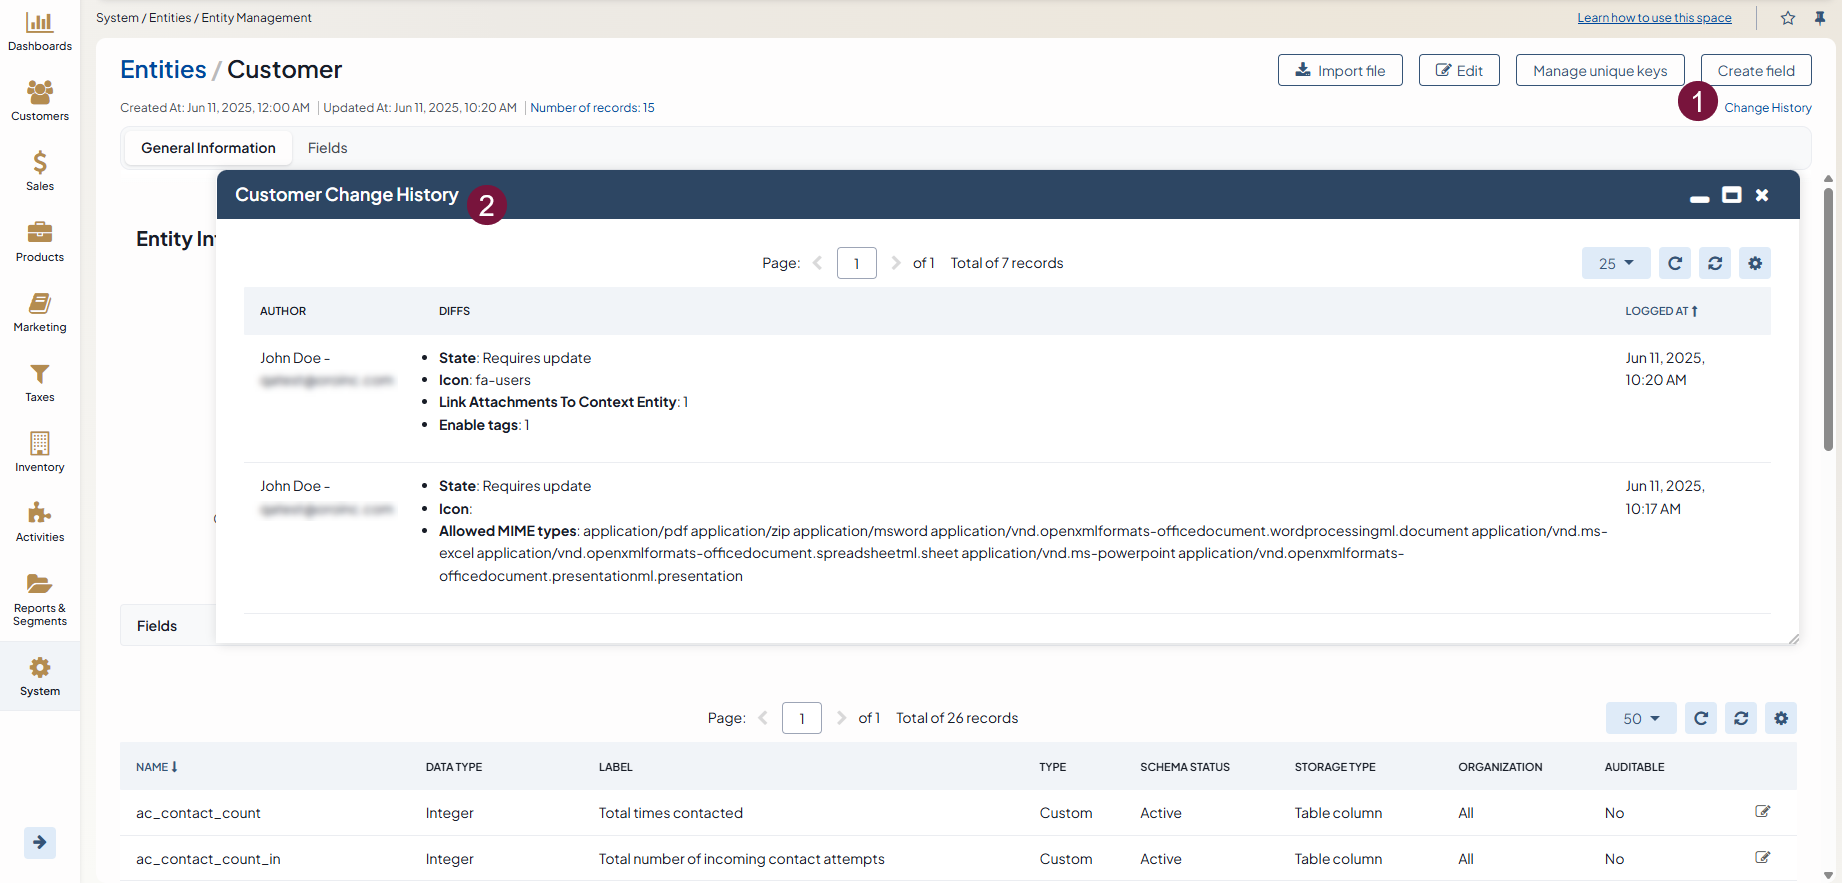Screen dimensions: 1842x883
Task: Expand the sidebar with arrow button
Action: click(40, 842)
